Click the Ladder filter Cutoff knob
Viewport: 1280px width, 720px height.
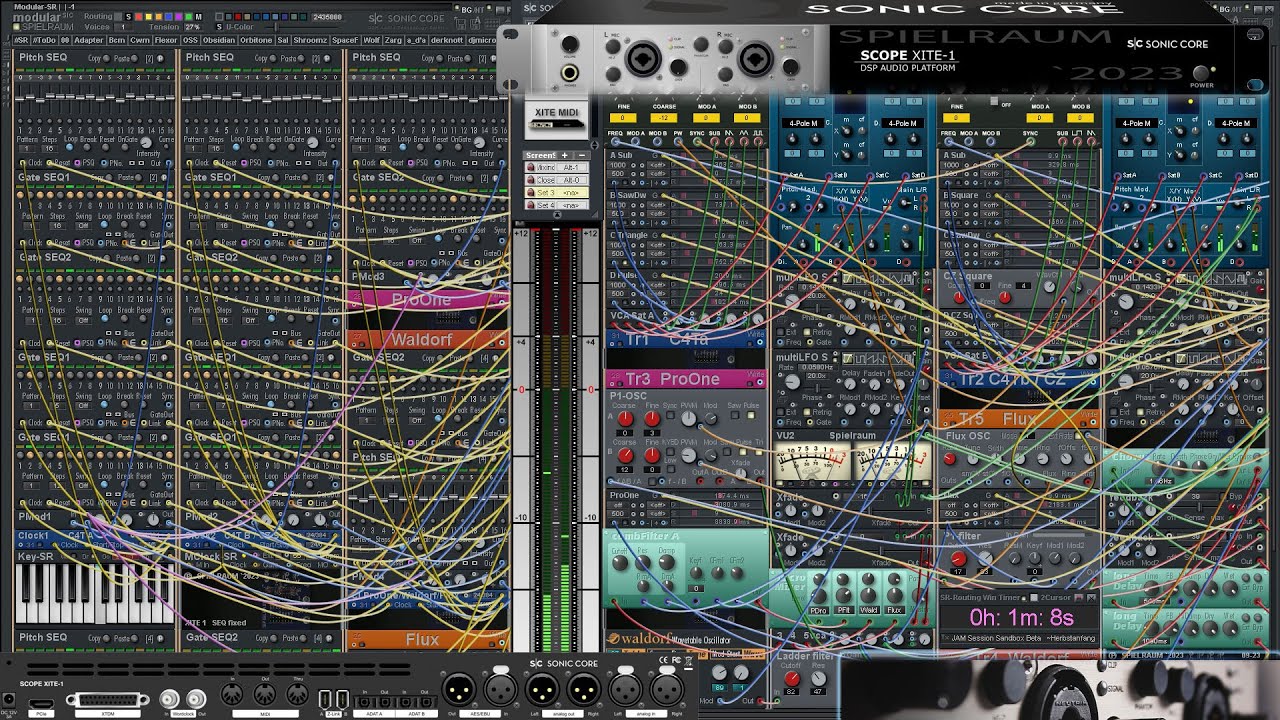click(x=791, y=679)
